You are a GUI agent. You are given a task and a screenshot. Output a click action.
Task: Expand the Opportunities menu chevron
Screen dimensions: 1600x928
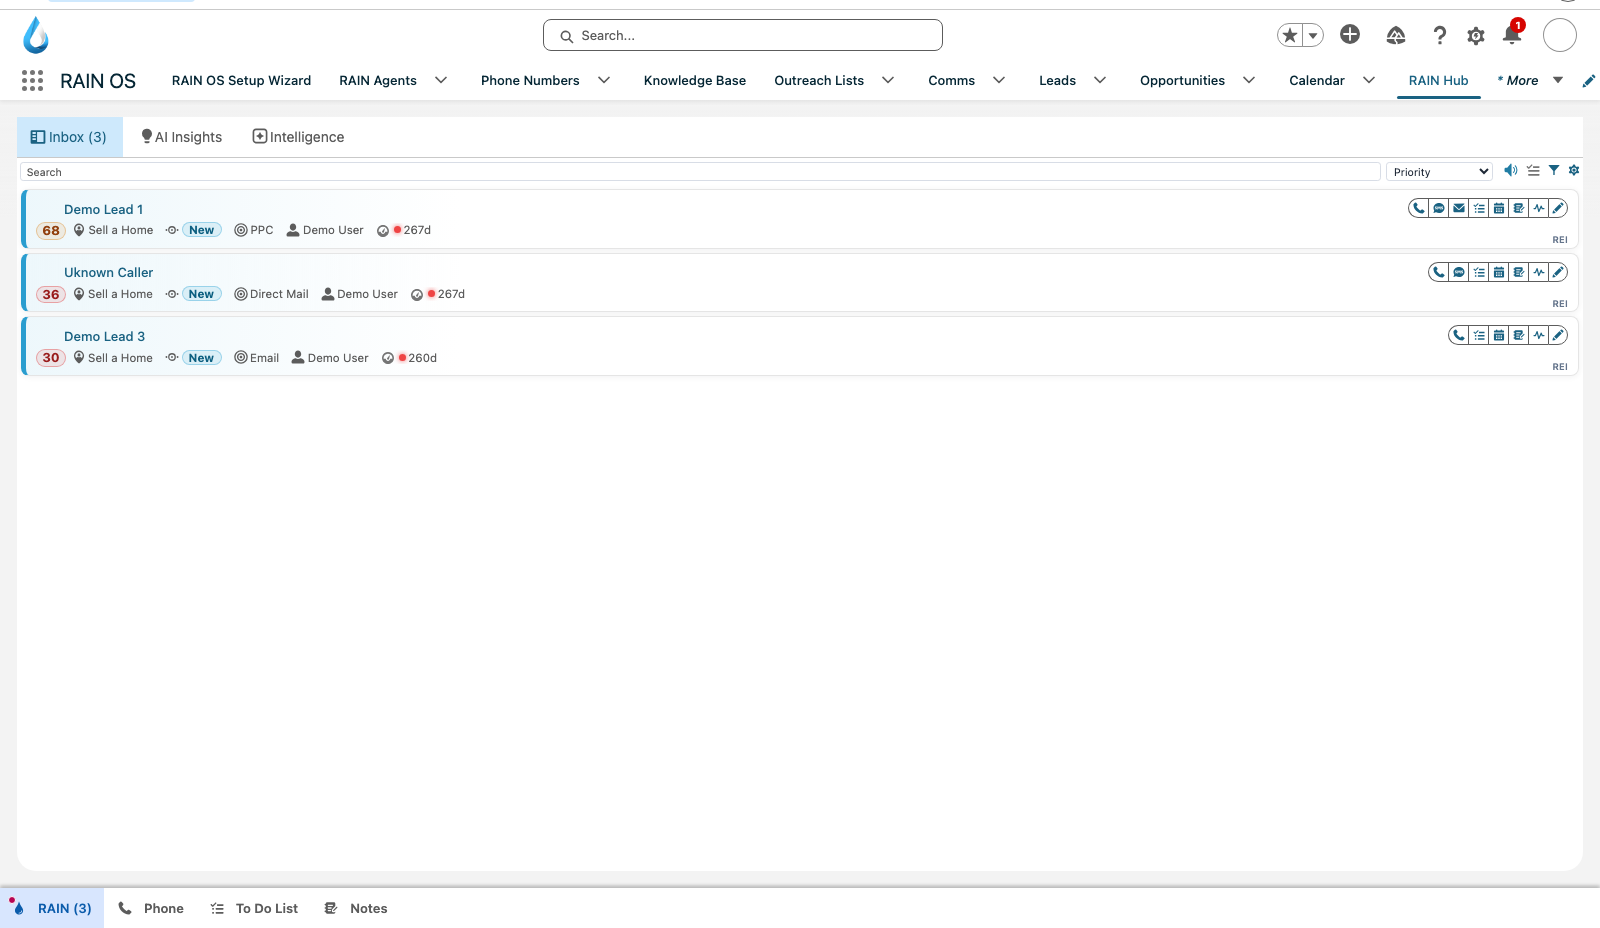1249,80
